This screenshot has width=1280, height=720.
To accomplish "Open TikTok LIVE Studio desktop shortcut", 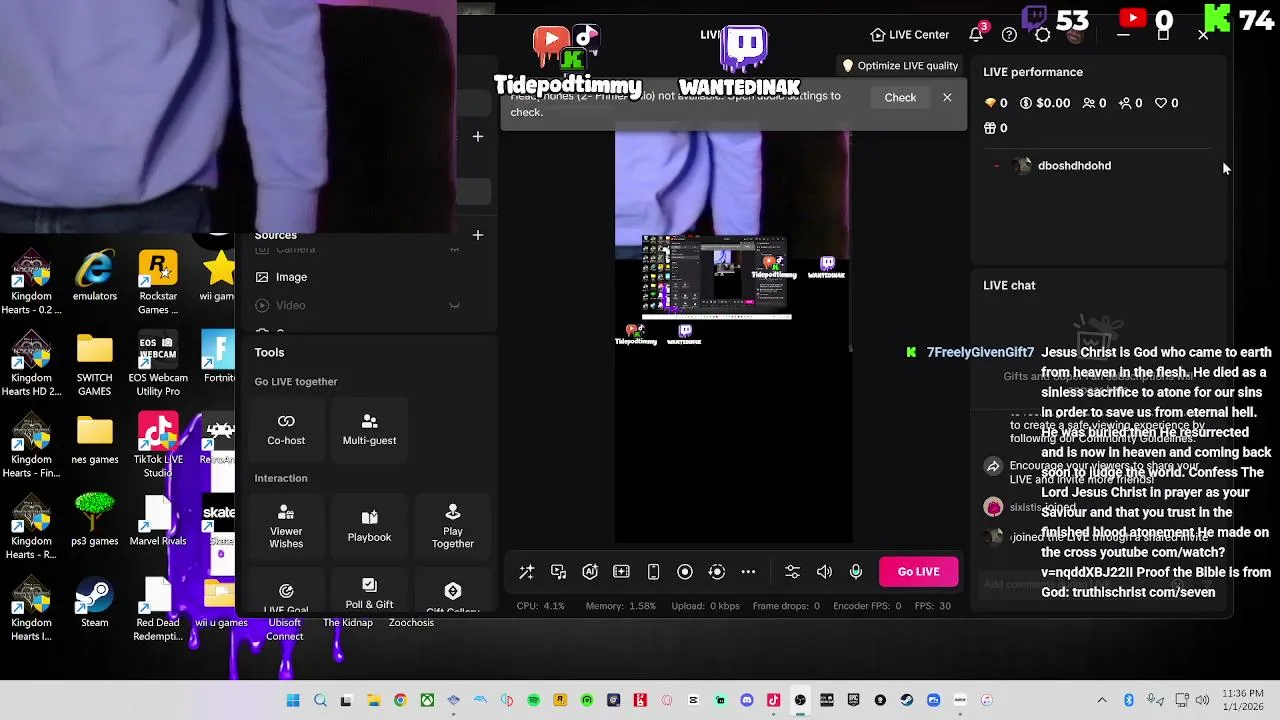I will [x=158, y=447].
